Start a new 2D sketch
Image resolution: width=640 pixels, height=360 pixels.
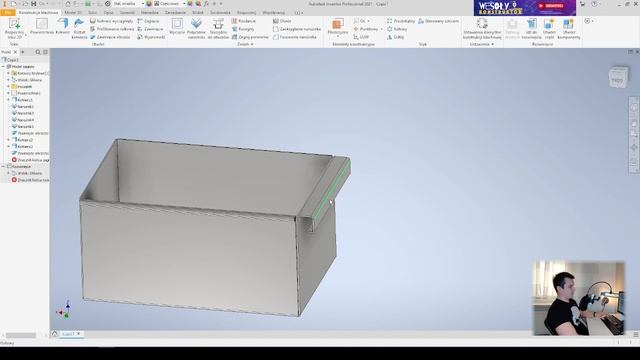click(14, 29)
